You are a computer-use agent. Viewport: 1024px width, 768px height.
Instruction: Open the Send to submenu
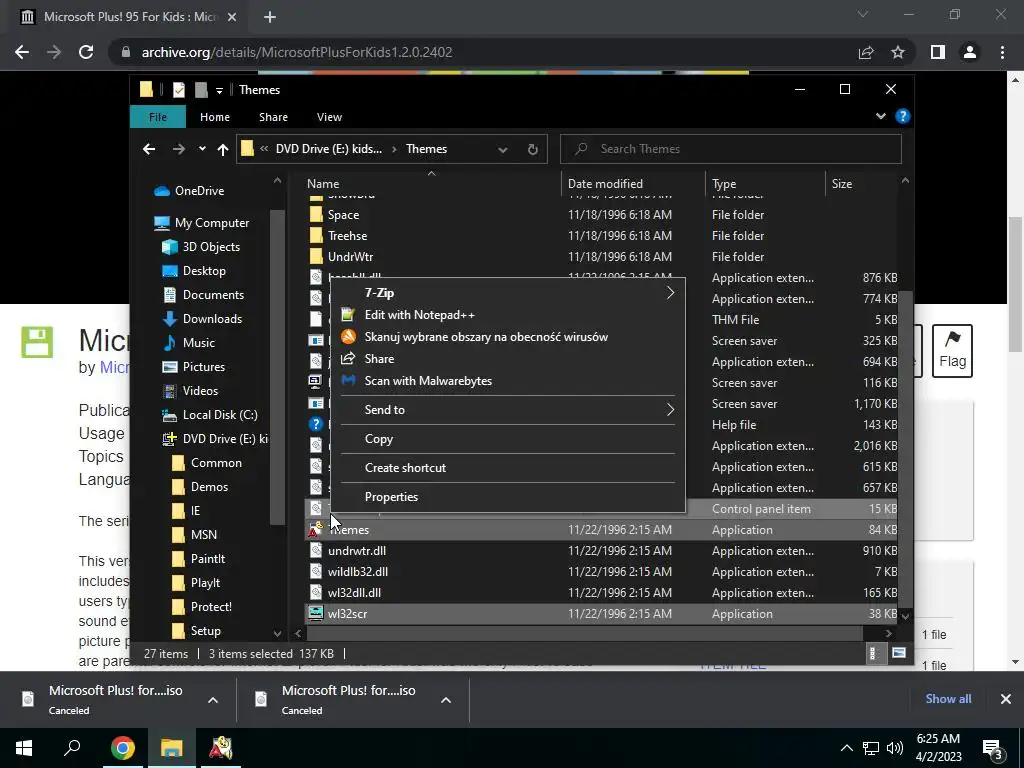coord(508,409)
